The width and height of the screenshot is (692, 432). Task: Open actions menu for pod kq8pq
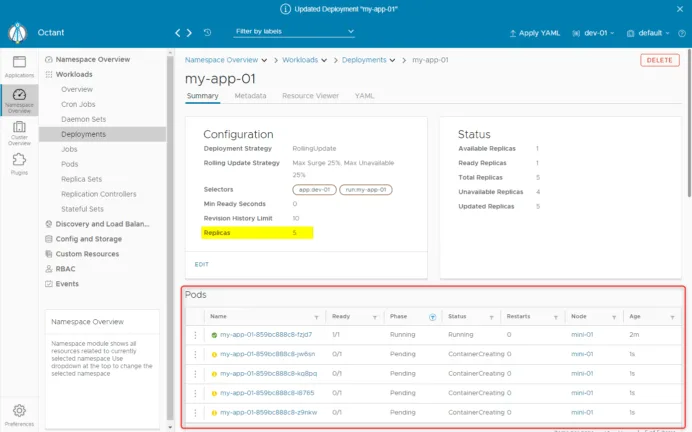196,374
